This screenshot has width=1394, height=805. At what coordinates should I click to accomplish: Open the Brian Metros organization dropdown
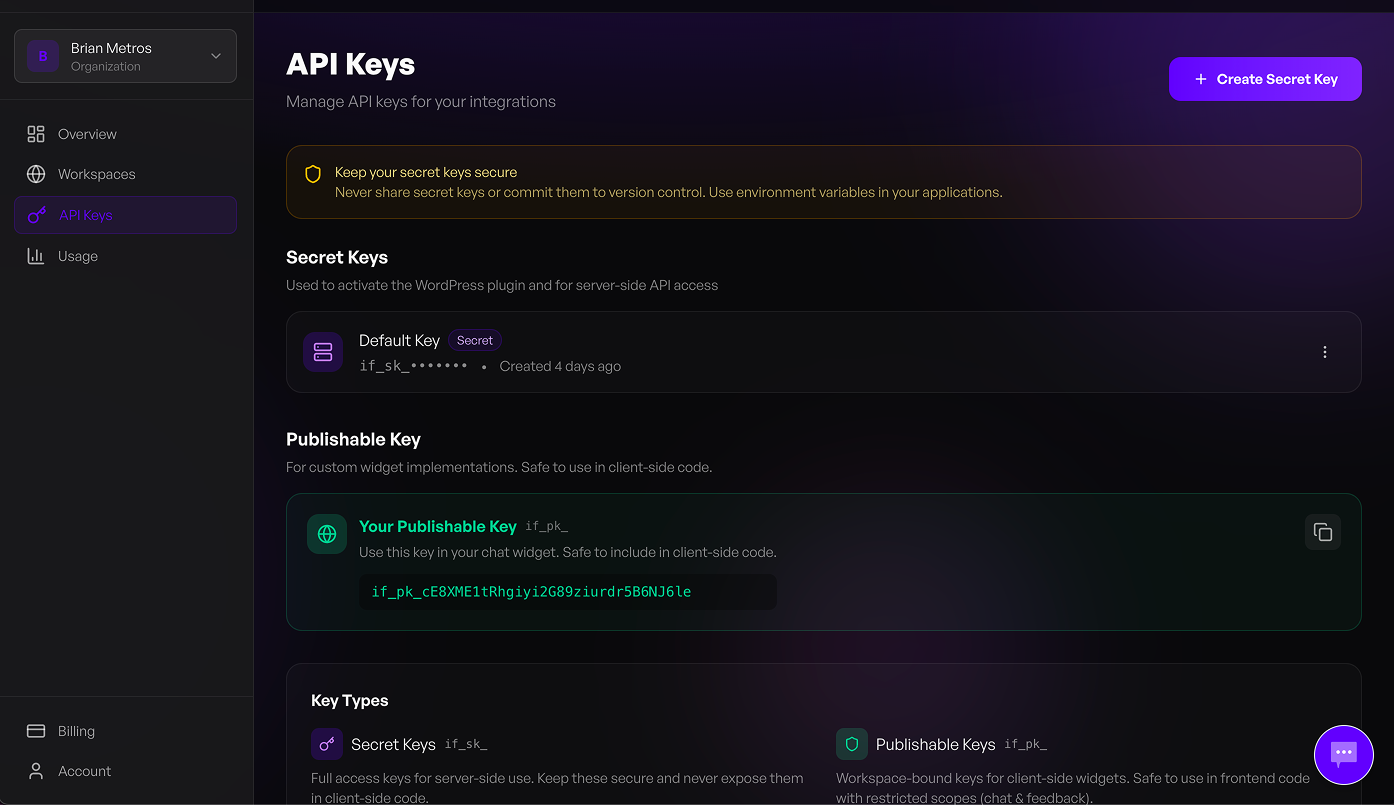(125, 56)
